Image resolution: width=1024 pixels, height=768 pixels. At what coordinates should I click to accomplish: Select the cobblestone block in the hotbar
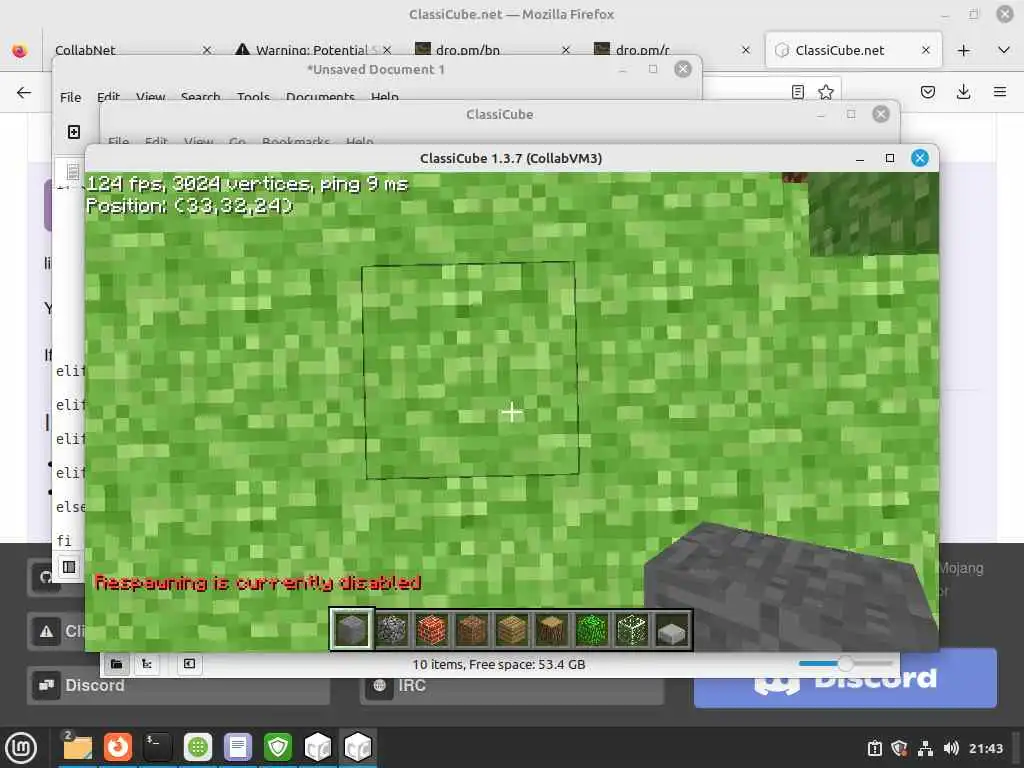(x=392, y=630)
